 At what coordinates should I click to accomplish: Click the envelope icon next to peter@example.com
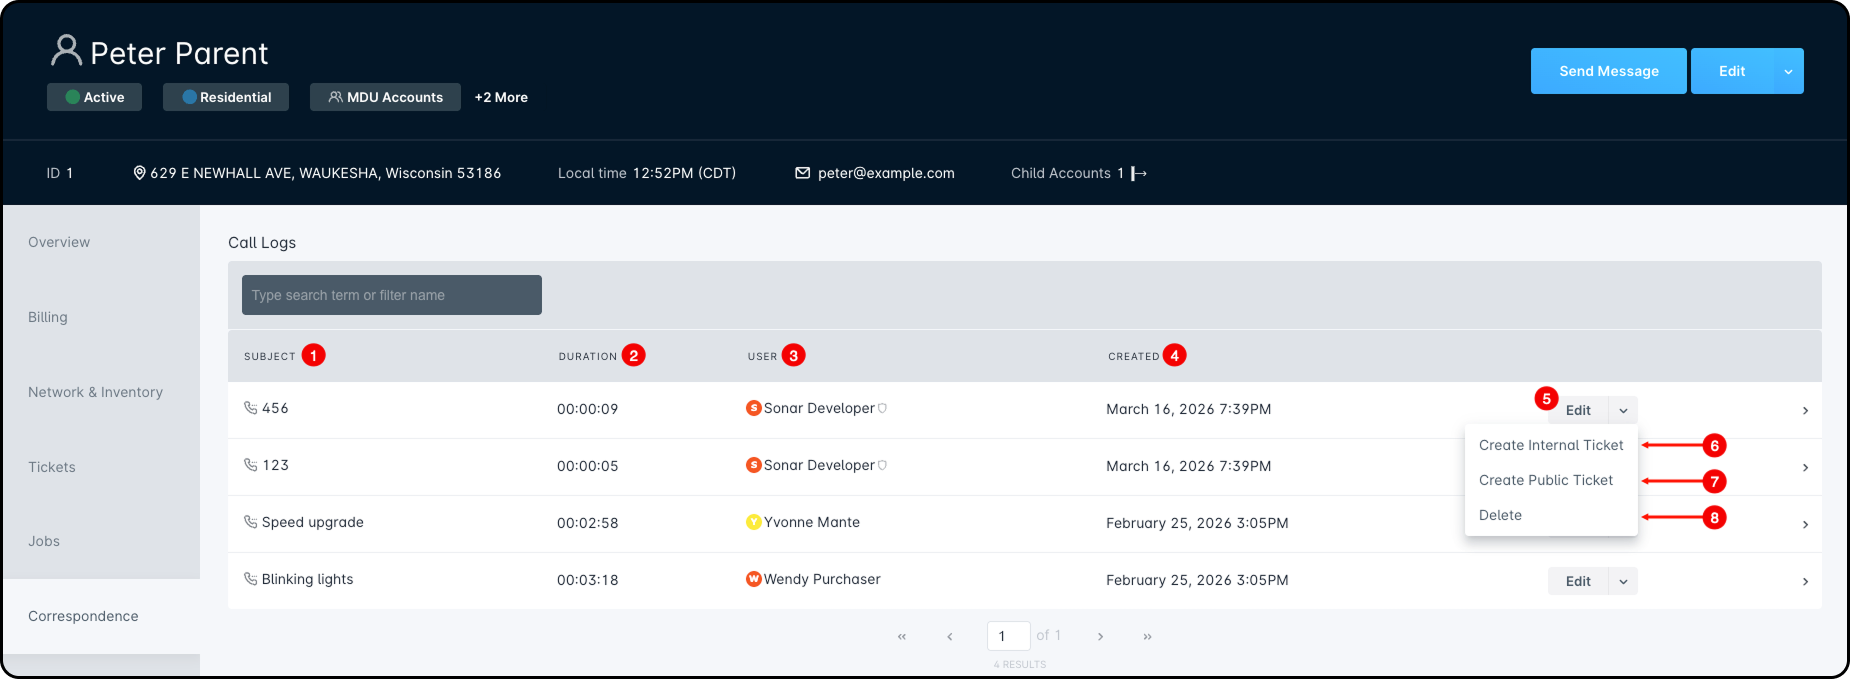pyautogui.click(x=802, y=173)
